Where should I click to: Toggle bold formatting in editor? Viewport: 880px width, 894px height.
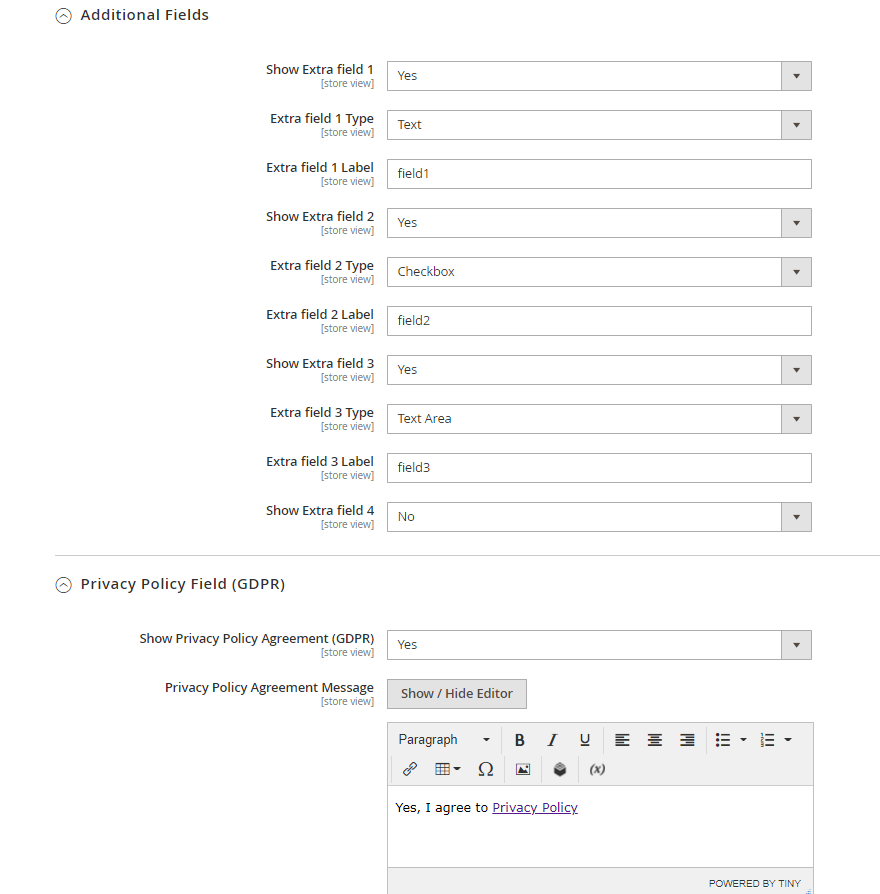coord(519,740)
